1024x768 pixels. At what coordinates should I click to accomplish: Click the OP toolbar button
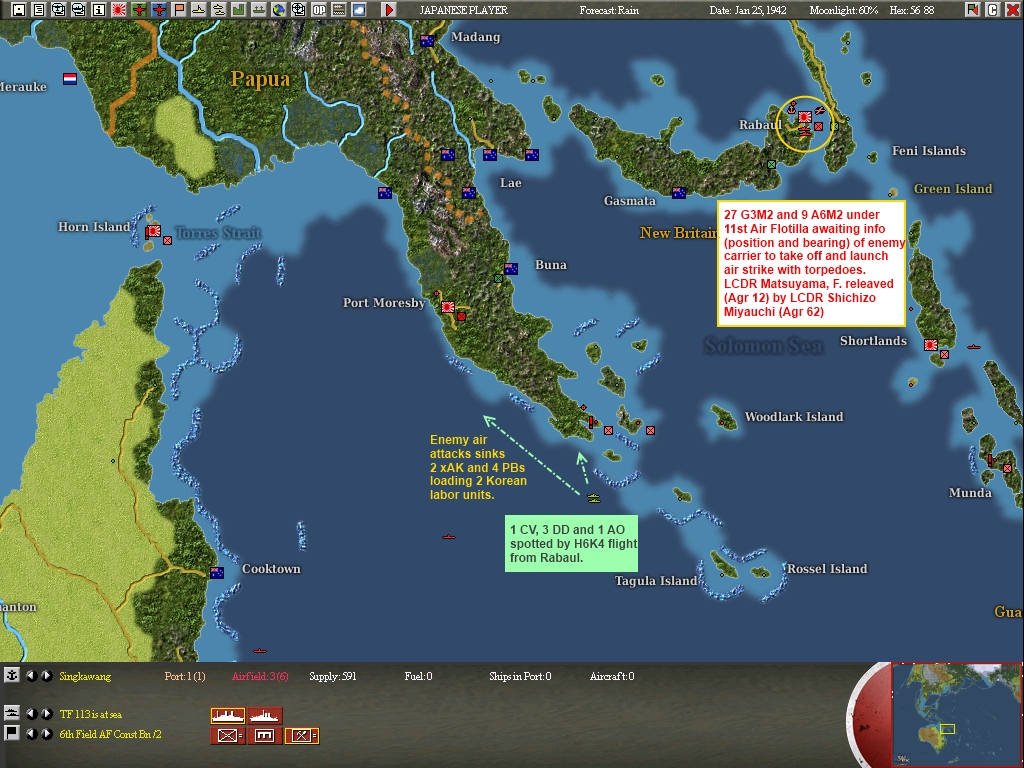319,10
